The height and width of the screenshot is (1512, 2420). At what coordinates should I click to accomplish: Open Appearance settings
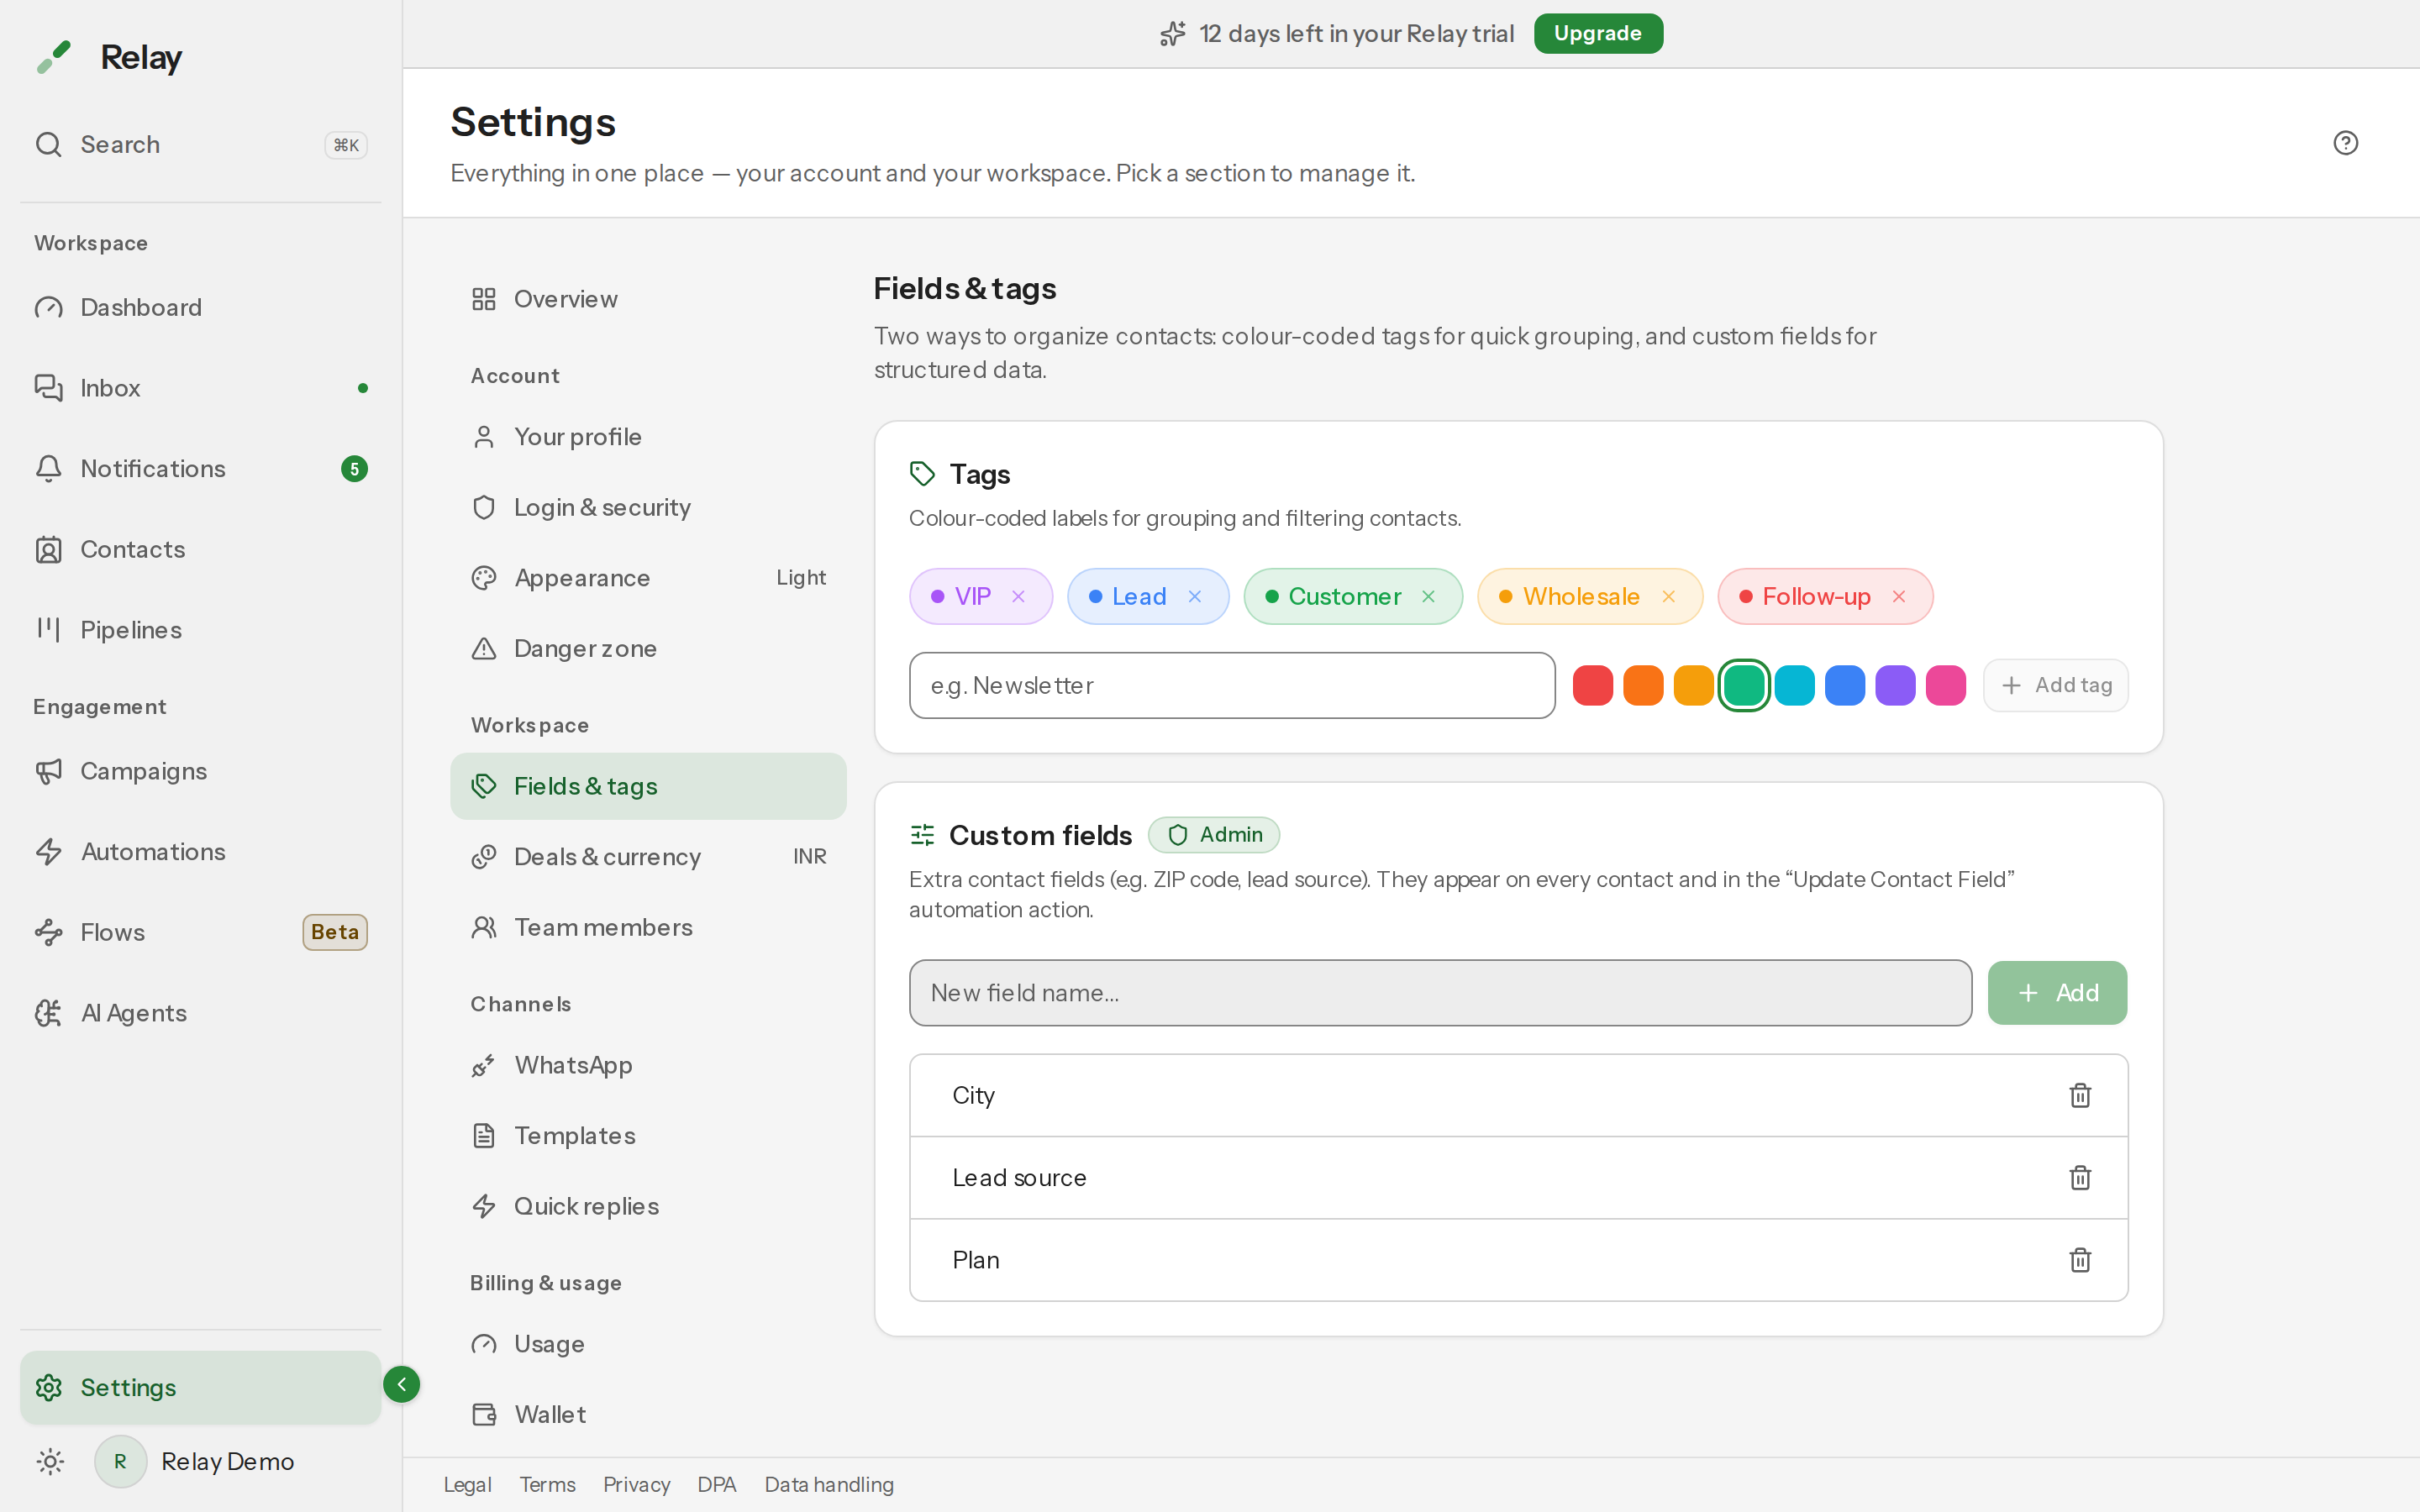click(648, 578)
